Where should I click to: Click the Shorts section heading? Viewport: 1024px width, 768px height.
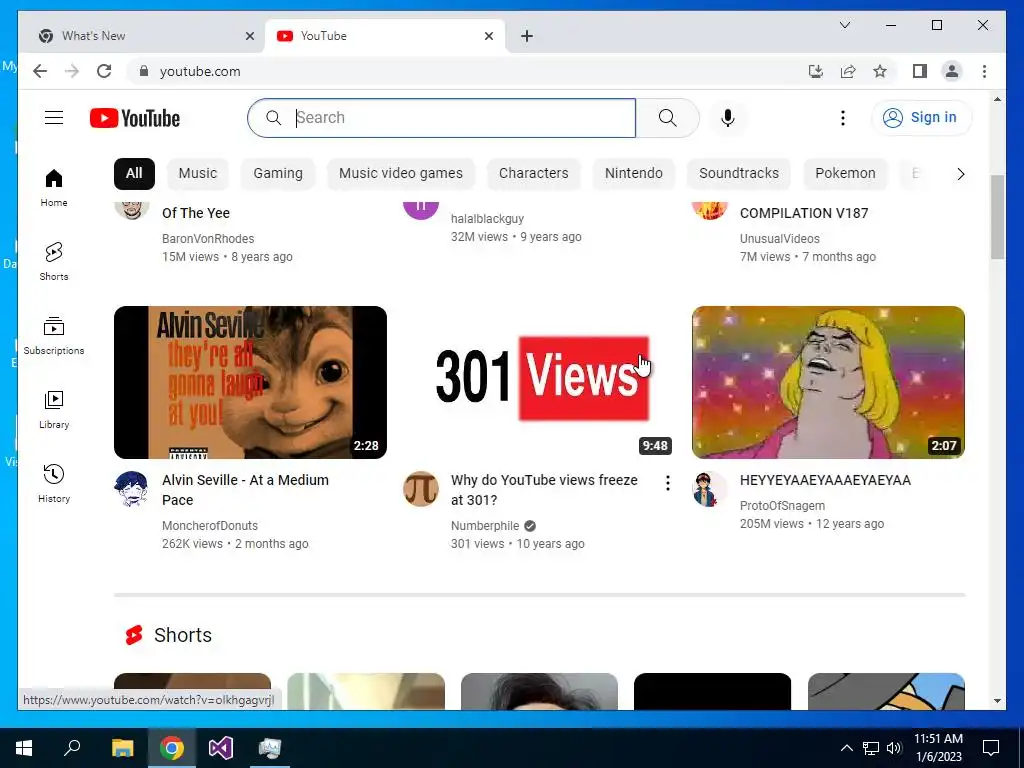pyautogui.click(x=183, y=635)
